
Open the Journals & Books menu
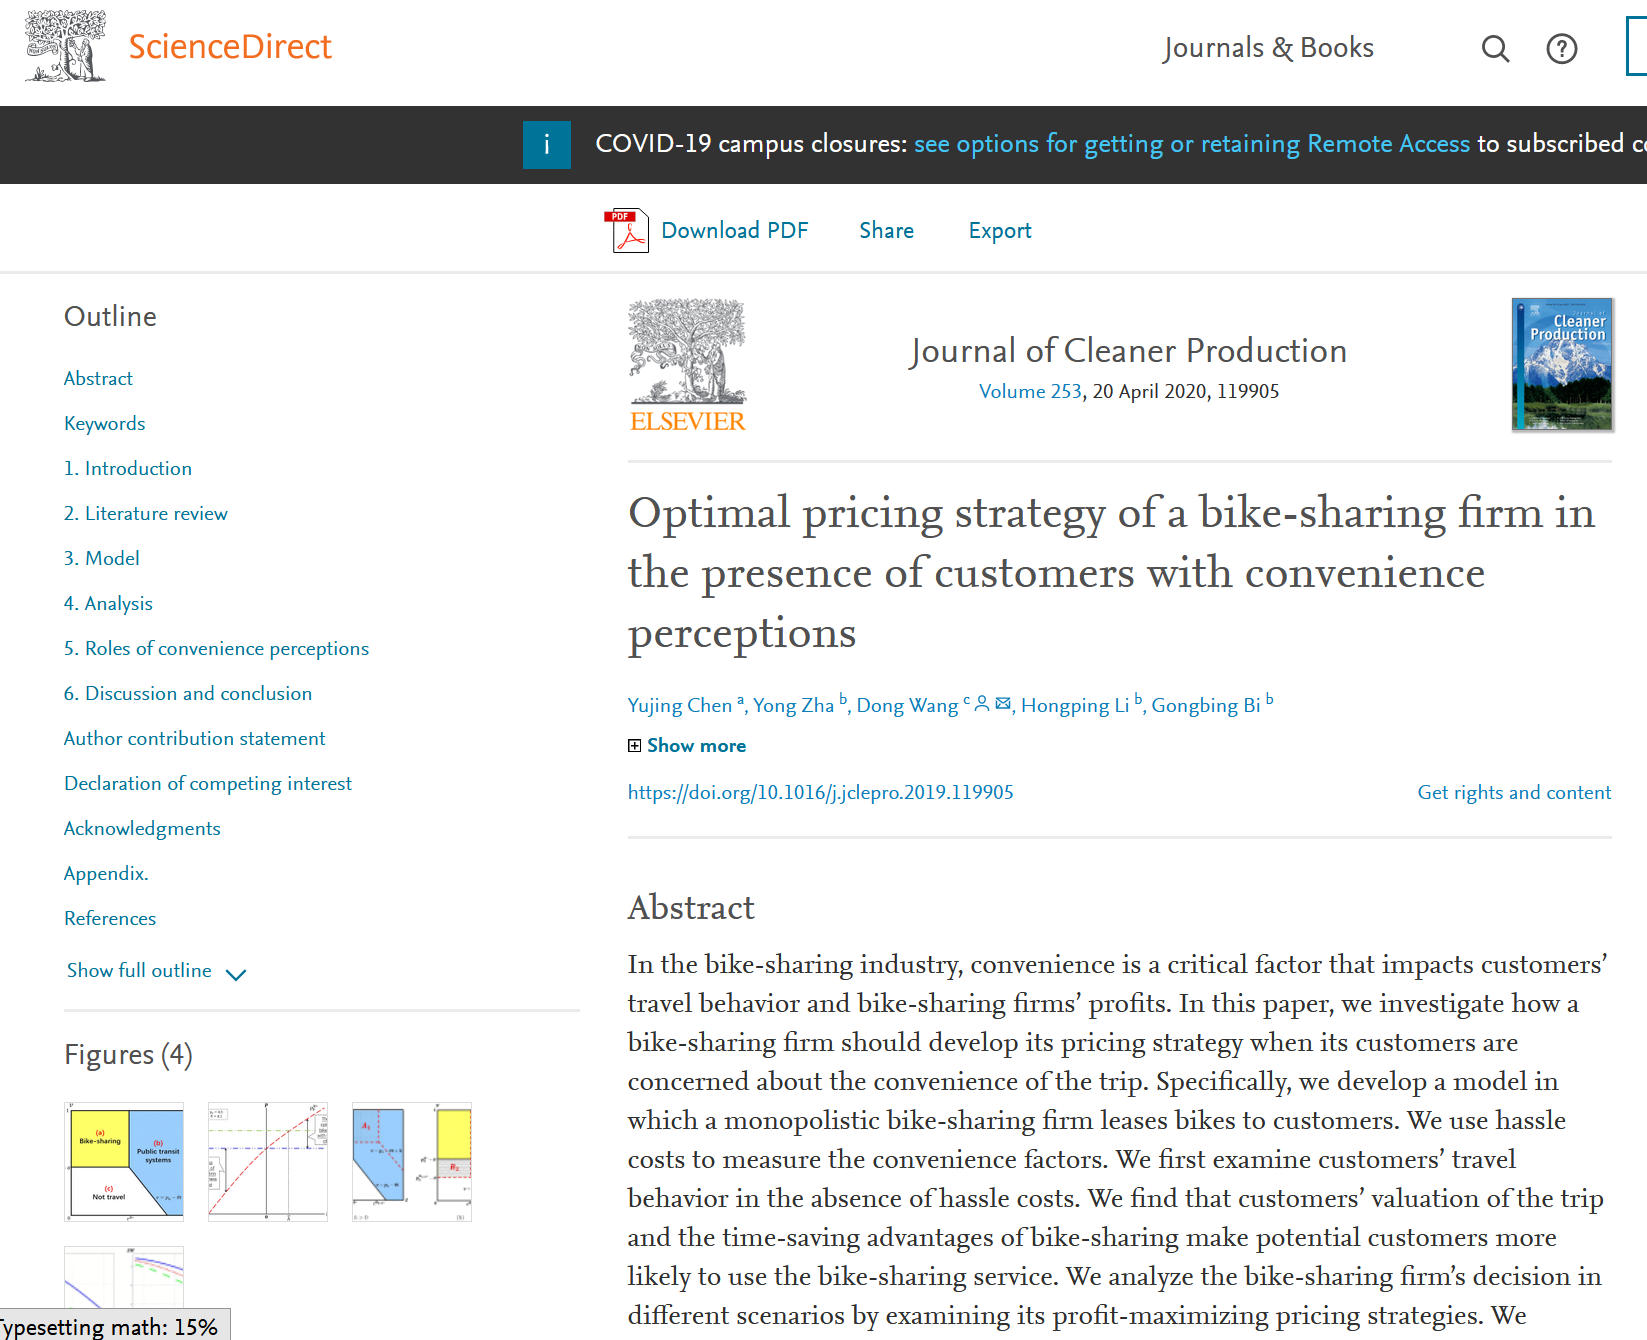(1268, 48)
